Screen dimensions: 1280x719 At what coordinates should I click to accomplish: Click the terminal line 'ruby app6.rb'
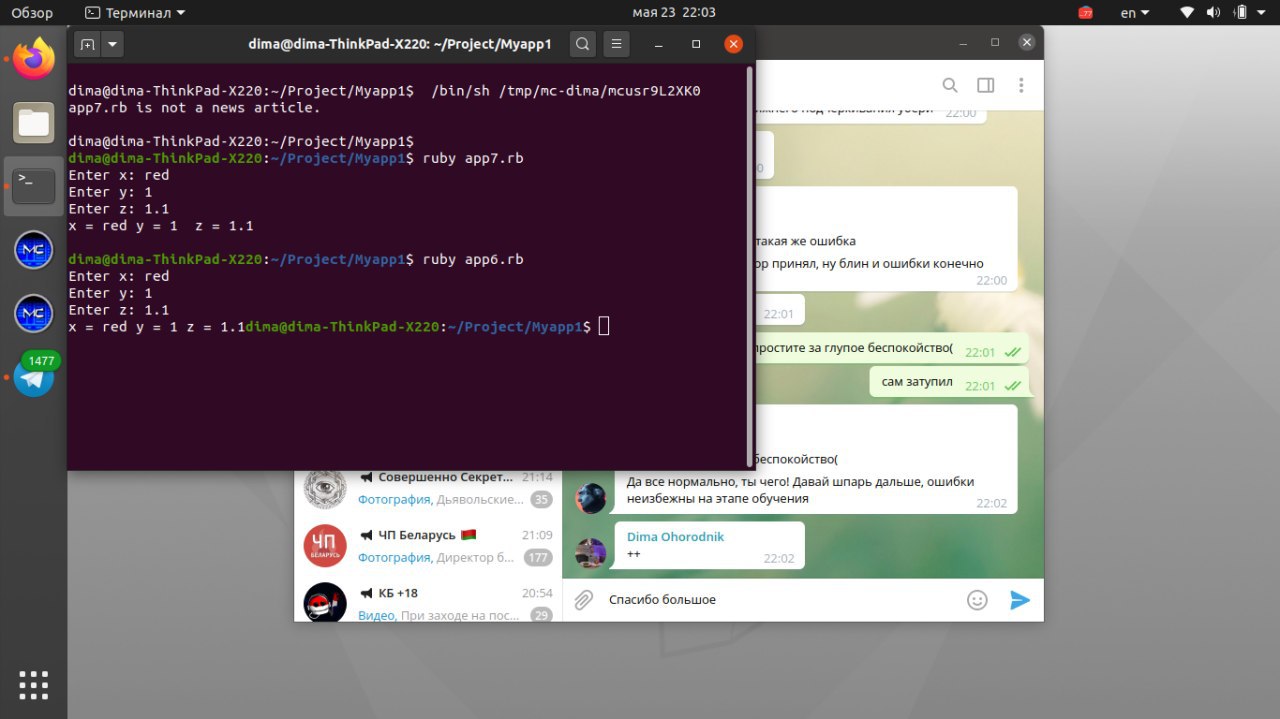coord(473,259)
